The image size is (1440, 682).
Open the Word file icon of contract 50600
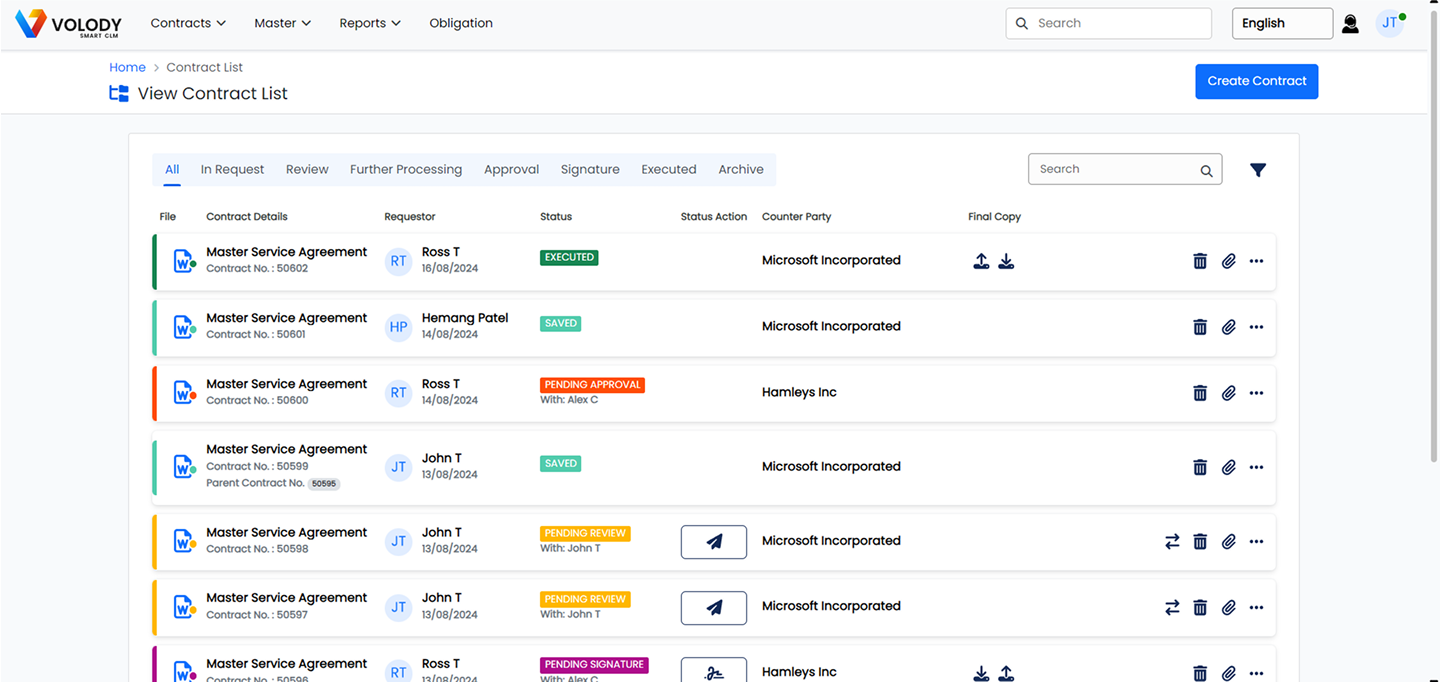click(x=184, y=393)
